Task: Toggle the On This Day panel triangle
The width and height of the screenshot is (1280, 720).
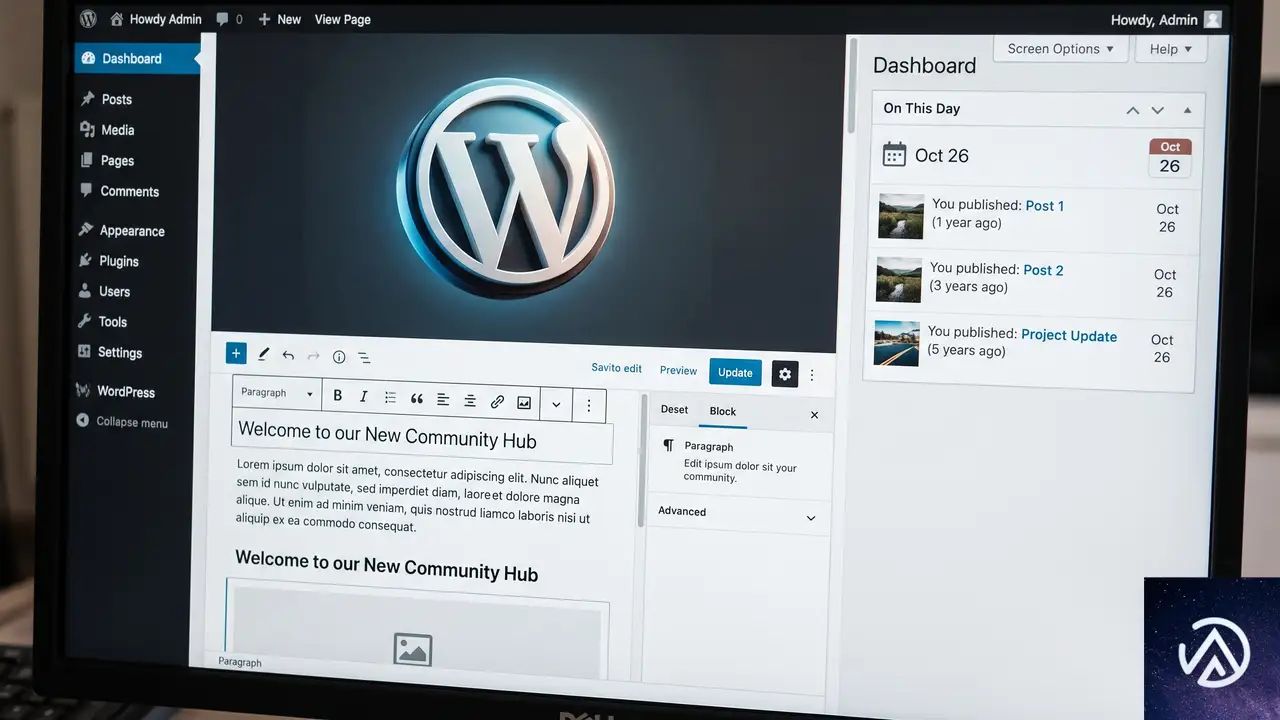Action: (x=1188, y=110)
